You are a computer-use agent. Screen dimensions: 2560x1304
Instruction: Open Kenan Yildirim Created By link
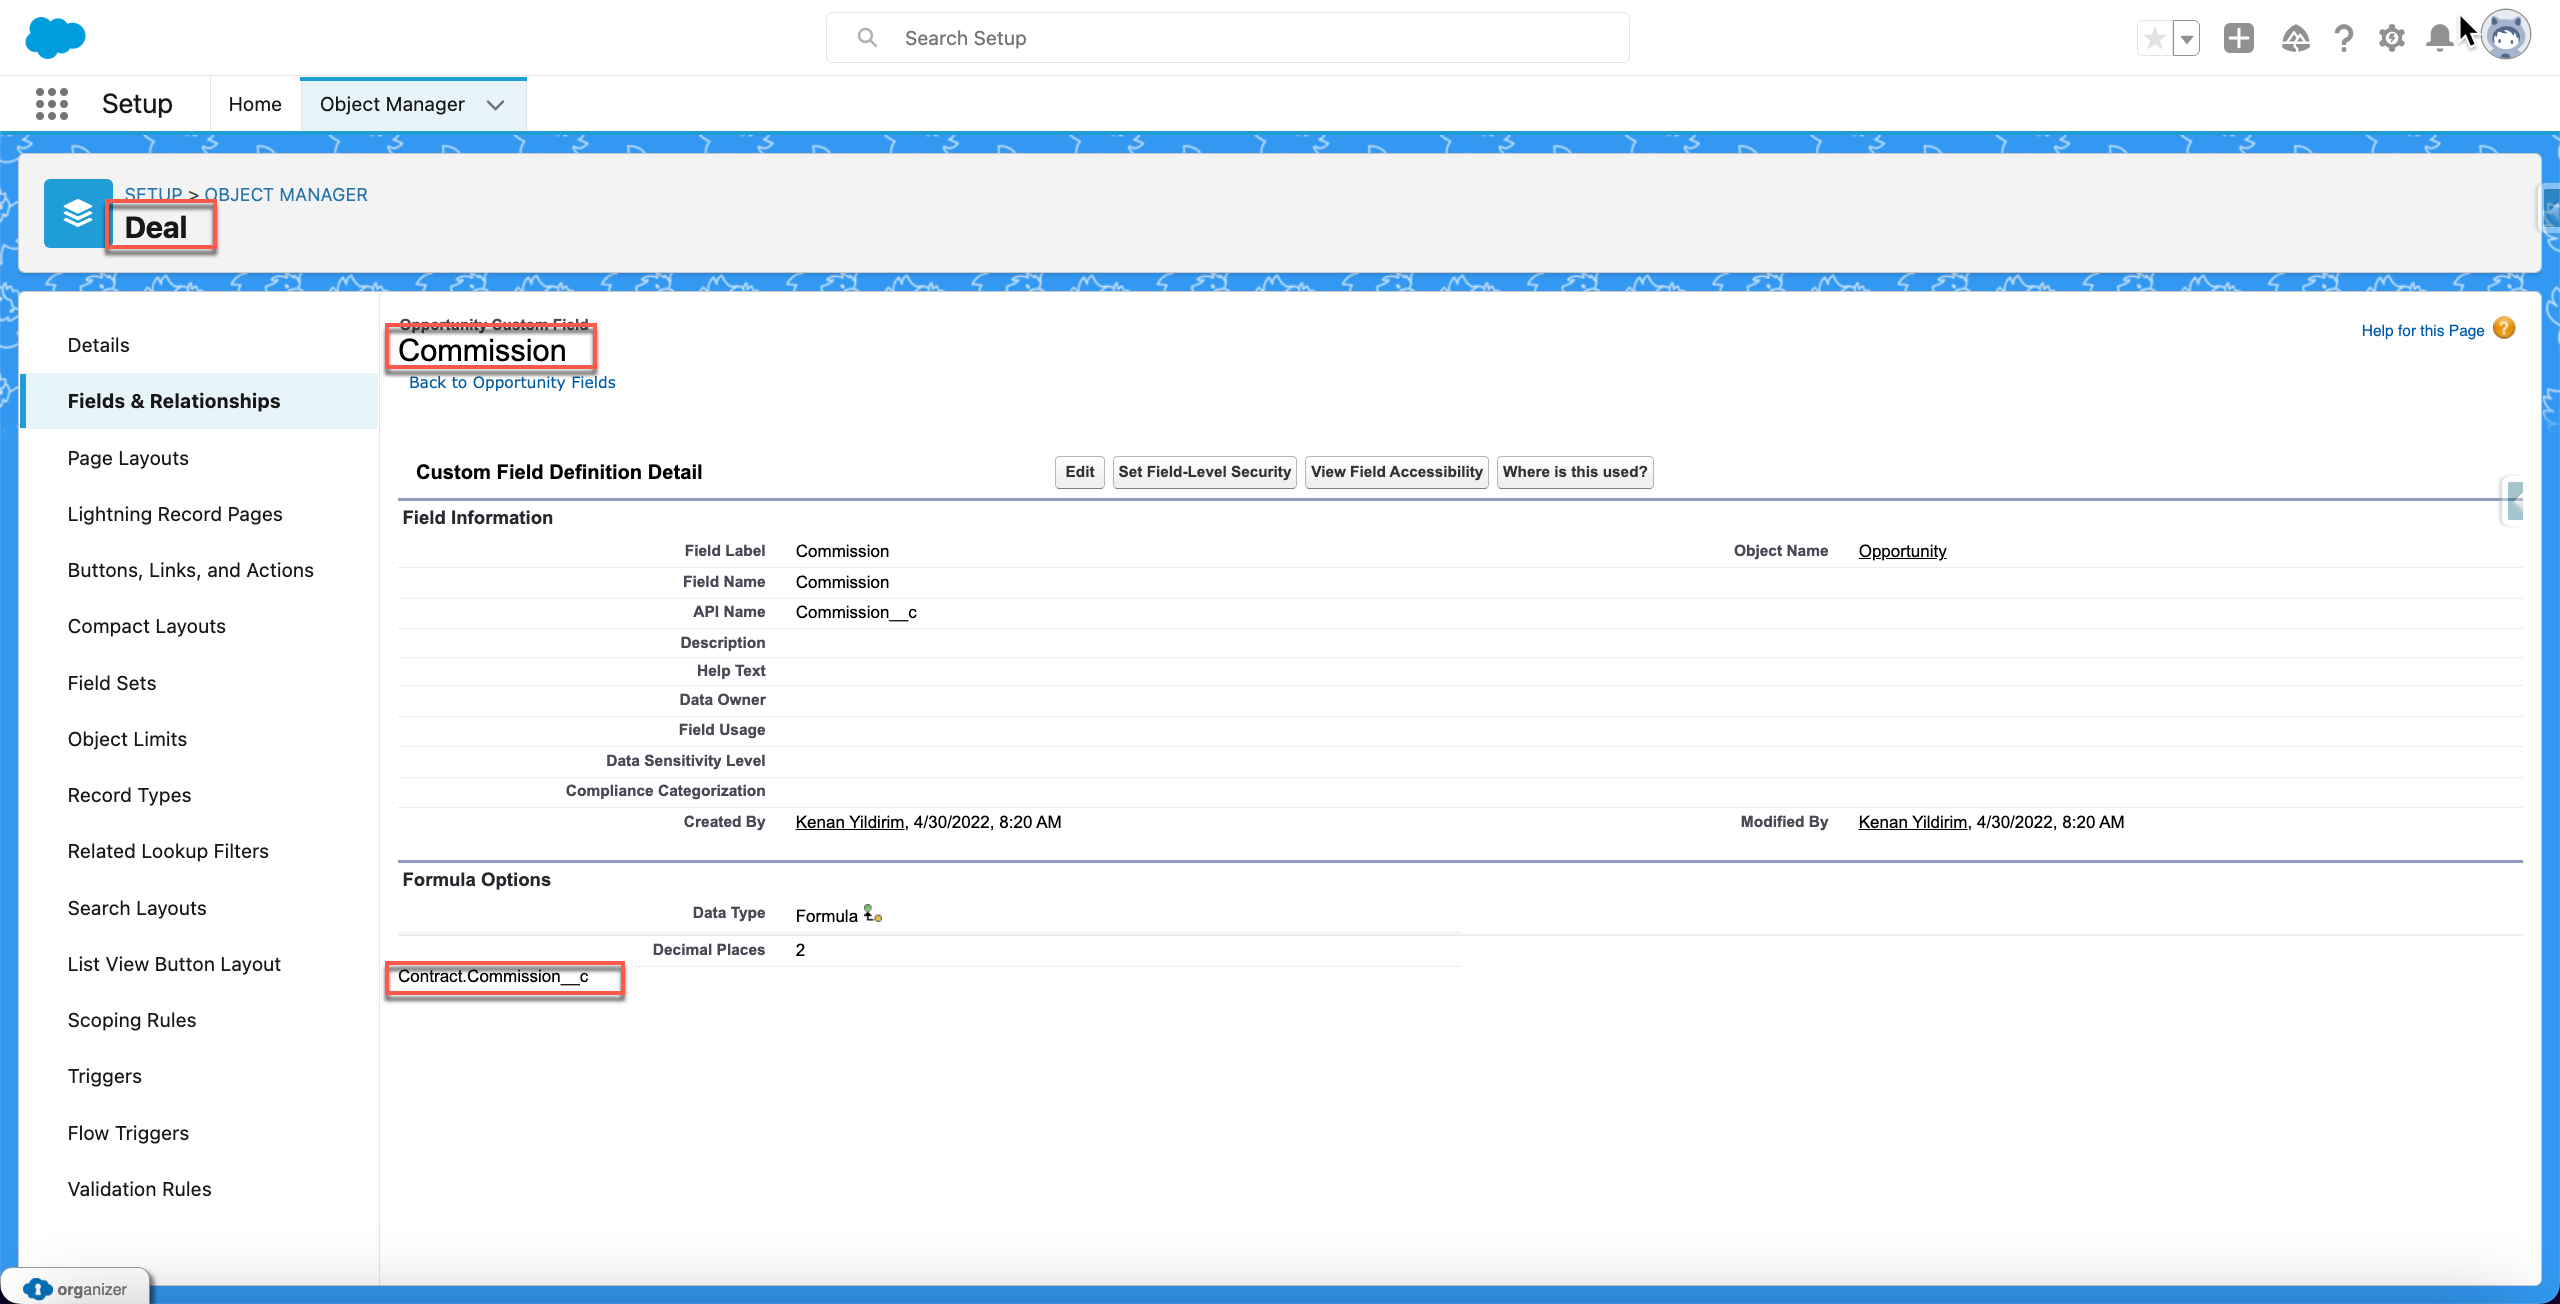click(x=850, y=822)
